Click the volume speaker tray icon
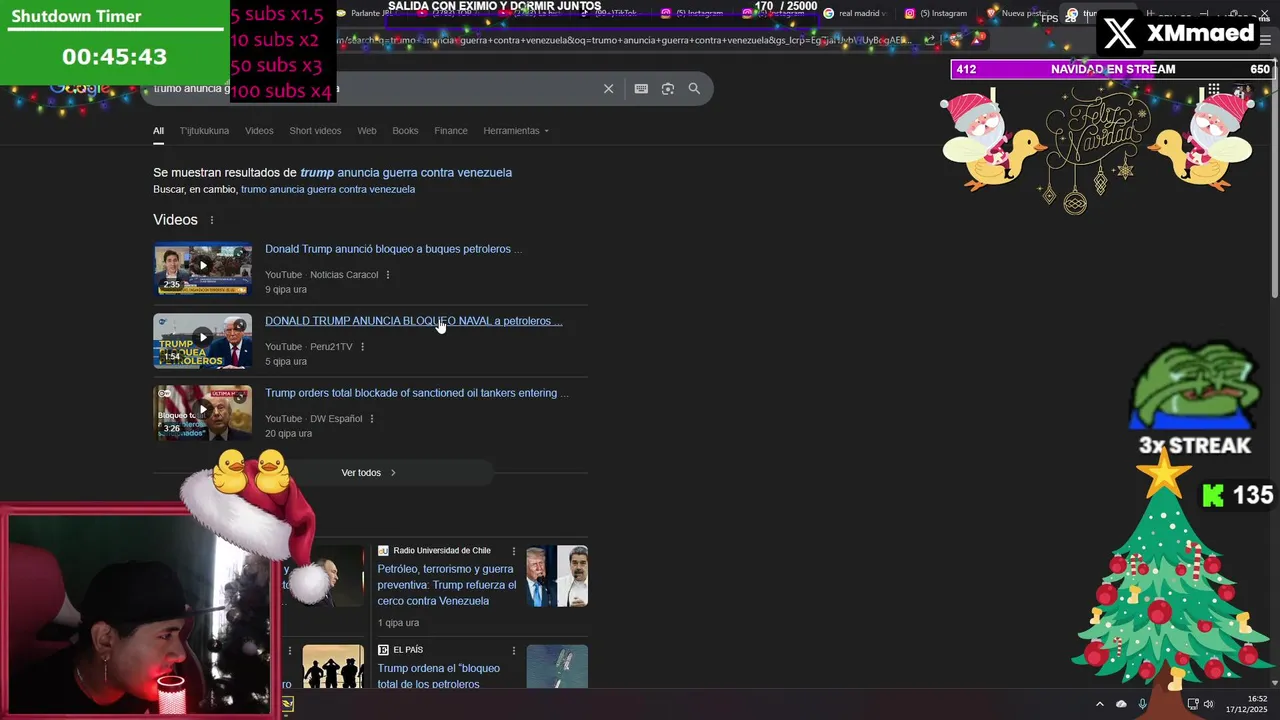Viewport: 1280px width, 720px height. 1208,704
